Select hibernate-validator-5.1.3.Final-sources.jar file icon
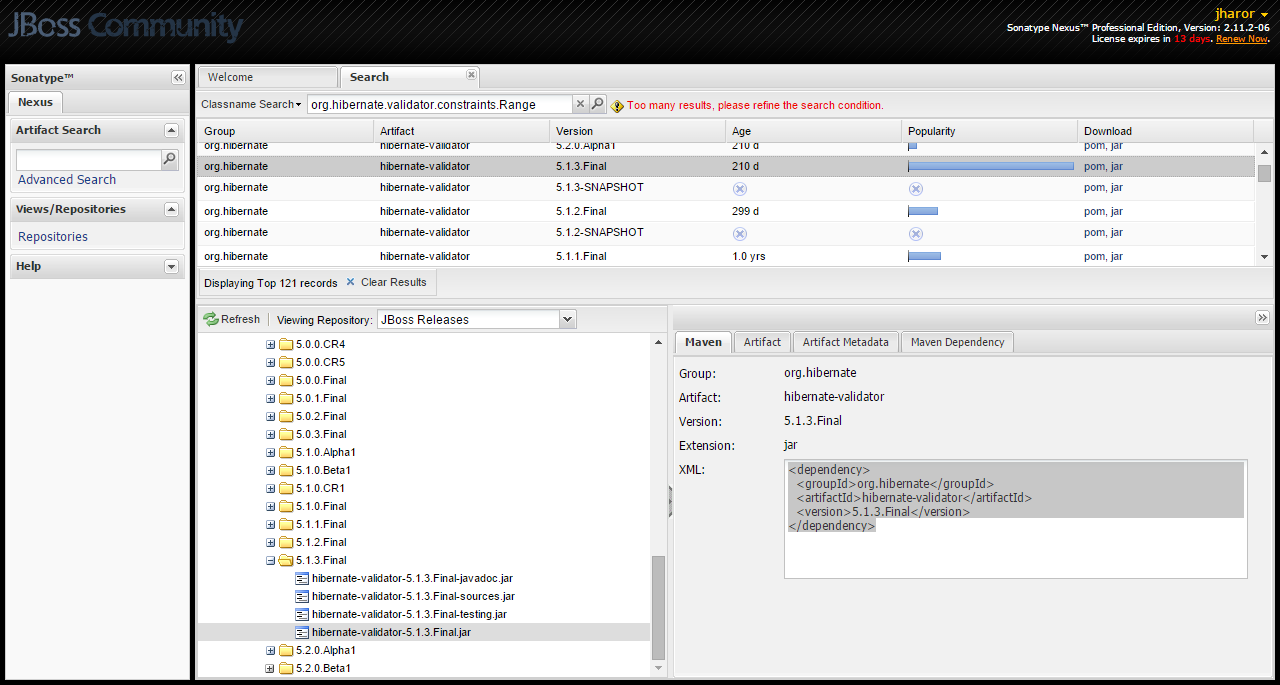The width and height of the screenshot is (1280, 685). (302, 596)
